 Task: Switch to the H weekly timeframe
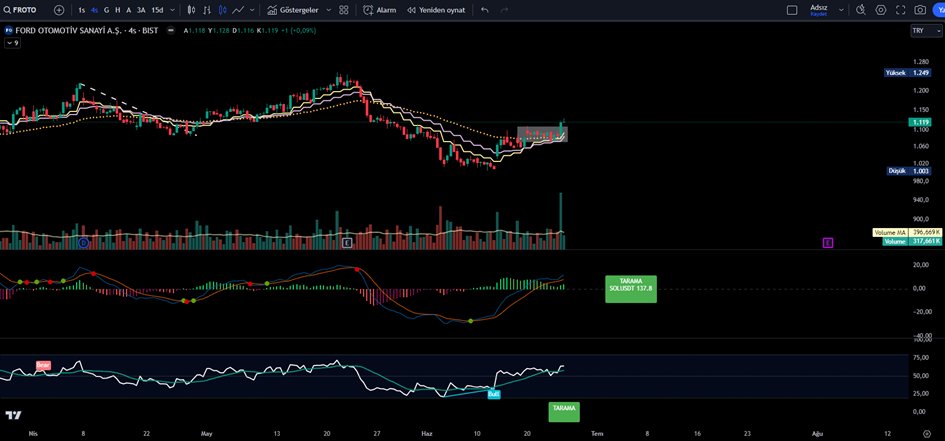[x=118, y=10]
